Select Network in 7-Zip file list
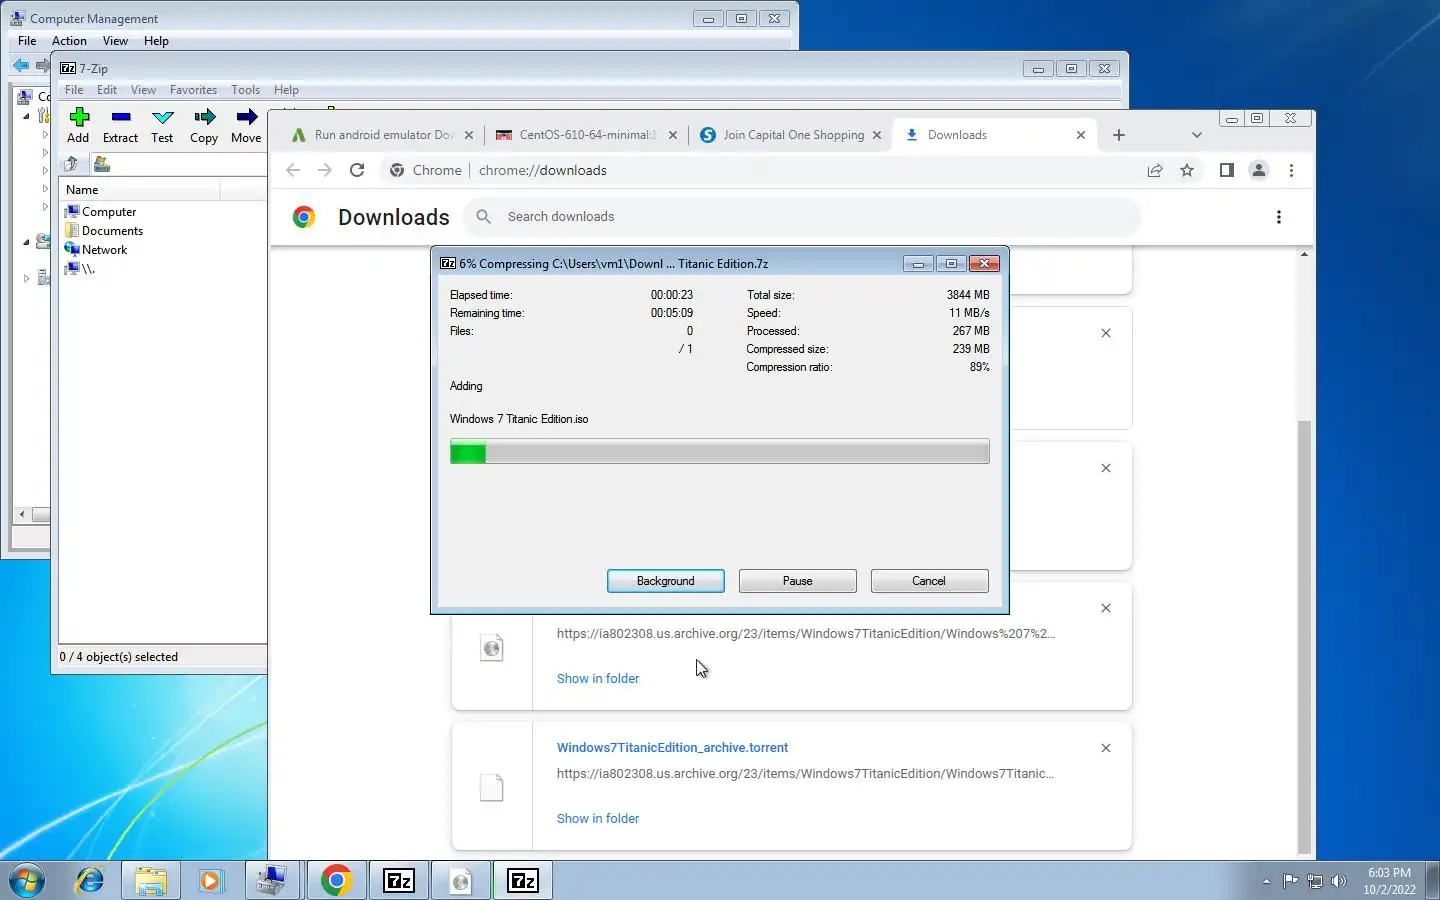 pos(95,250)
